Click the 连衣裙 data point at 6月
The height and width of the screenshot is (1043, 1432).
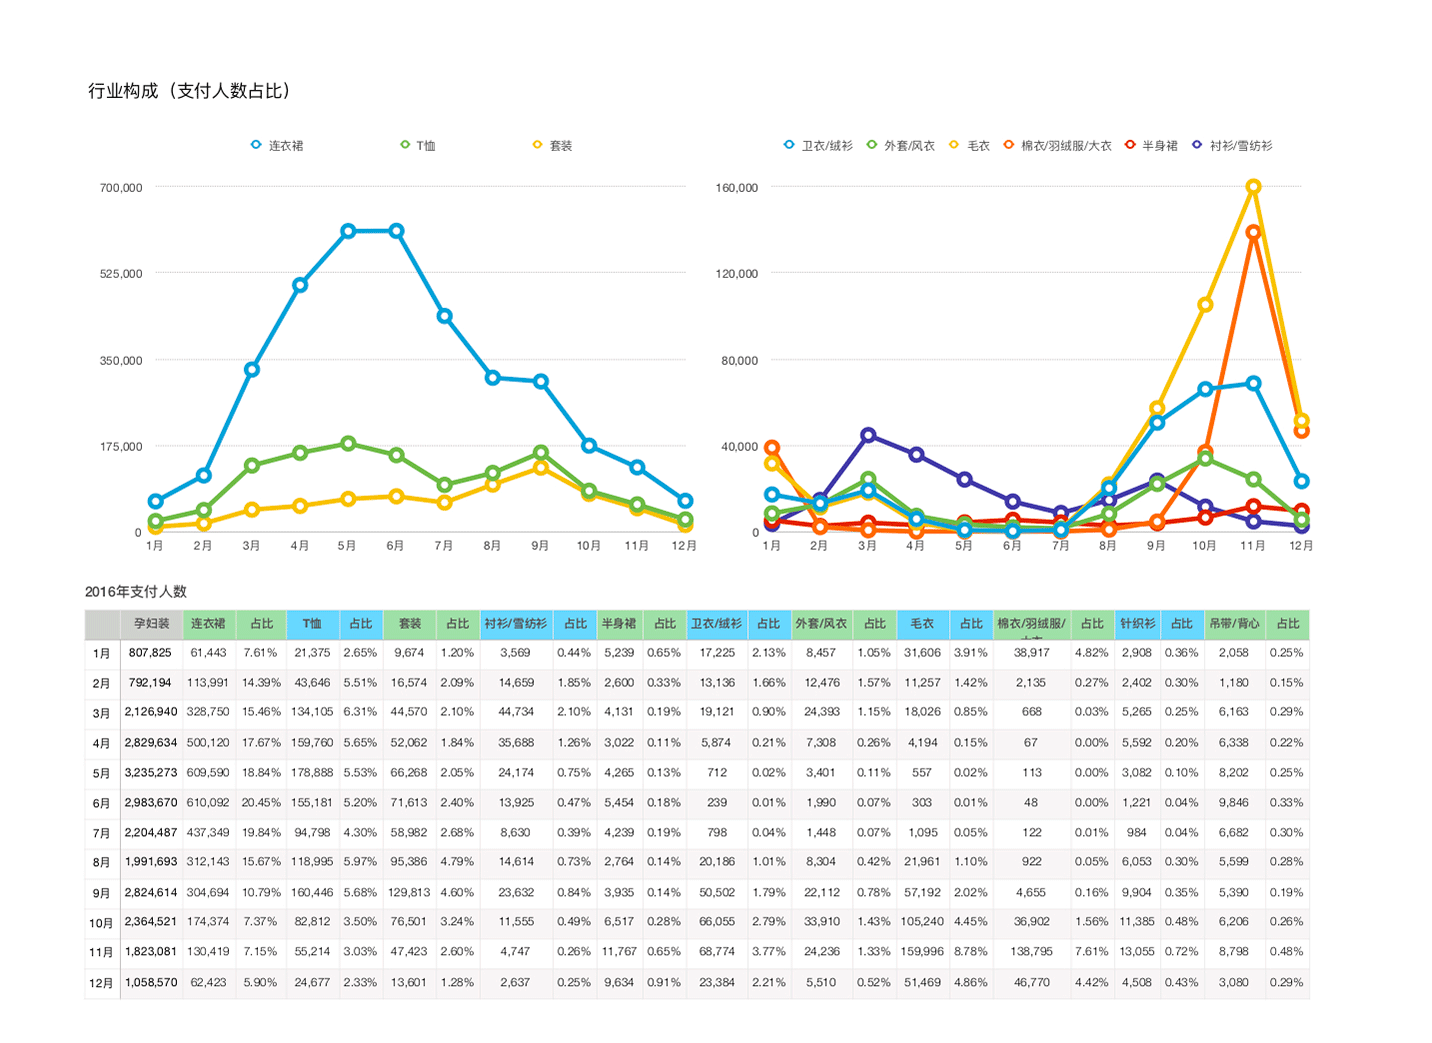(x=397, y=231)
